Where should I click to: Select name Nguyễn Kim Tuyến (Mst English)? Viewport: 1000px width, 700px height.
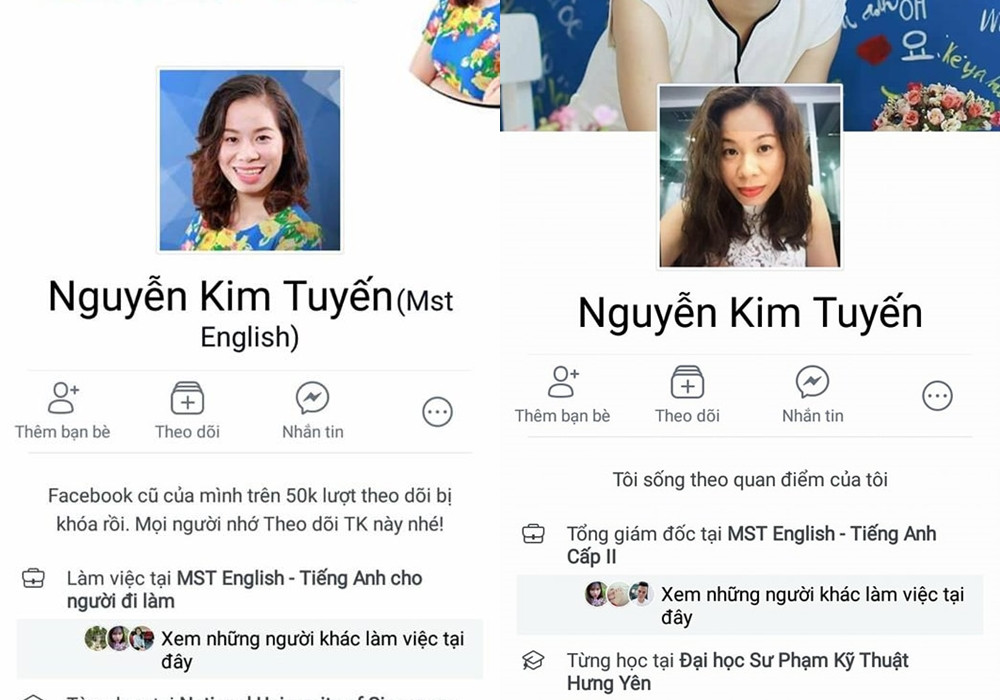pos(250,314)
